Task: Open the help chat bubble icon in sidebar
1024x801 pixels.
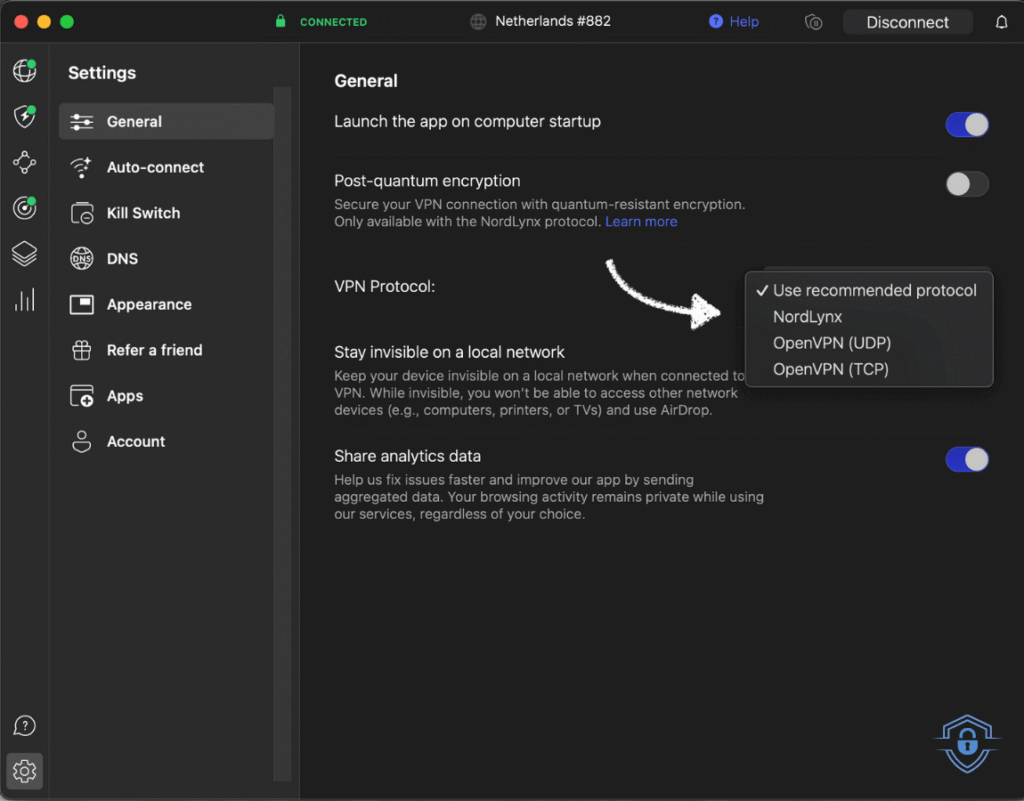Action: coord(25,725)
